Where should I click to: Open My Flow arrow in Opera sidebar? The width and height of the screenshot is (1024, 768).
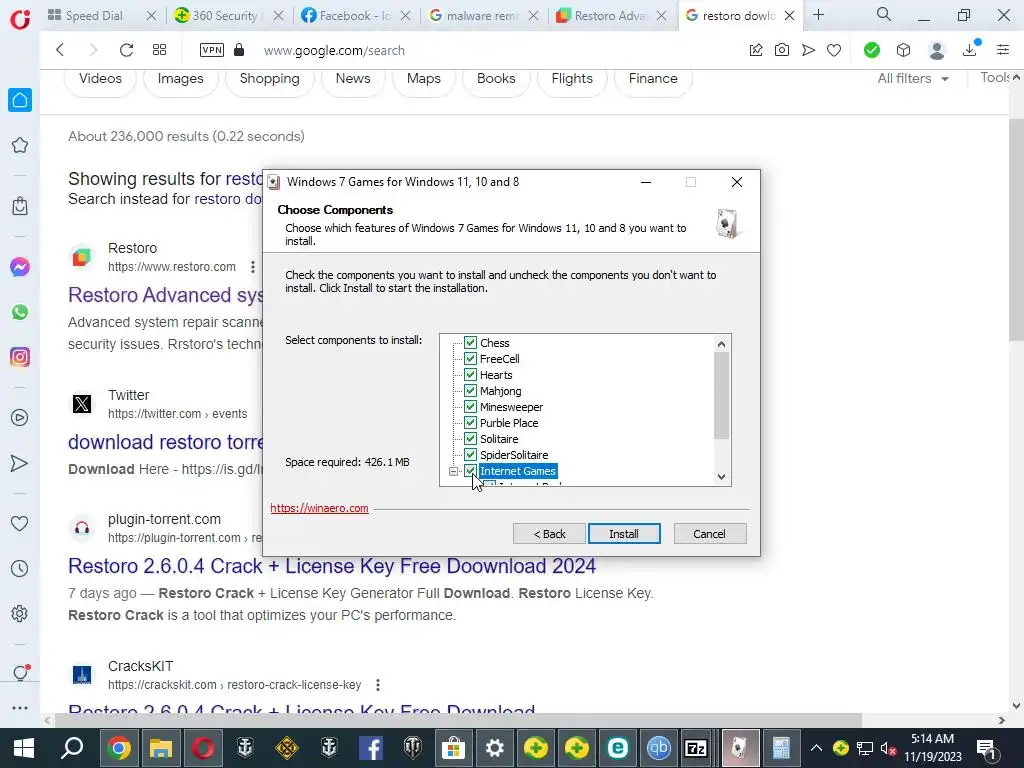20,463
